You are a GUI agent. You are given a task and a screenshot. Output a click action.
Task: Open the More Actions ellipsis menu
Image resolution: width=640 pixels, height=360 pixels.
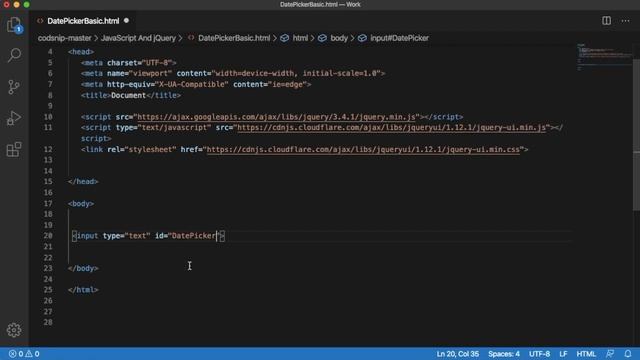pos(625,21)
